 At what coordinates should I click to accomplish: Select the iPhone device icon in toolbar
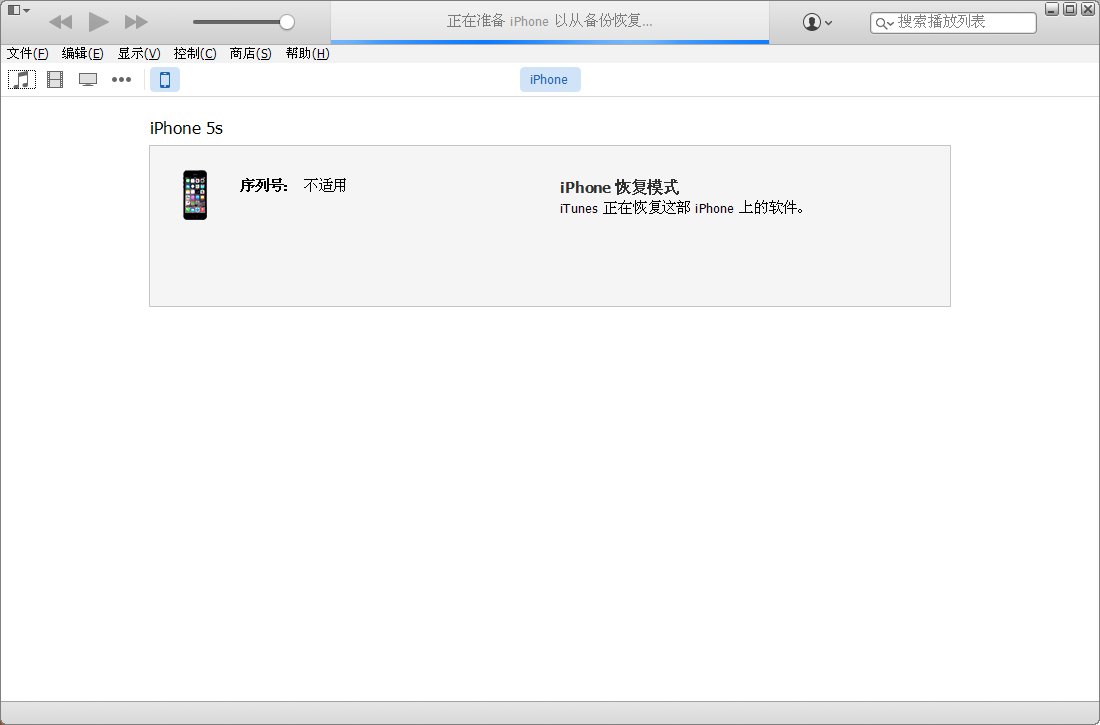[x=165, y=80]
